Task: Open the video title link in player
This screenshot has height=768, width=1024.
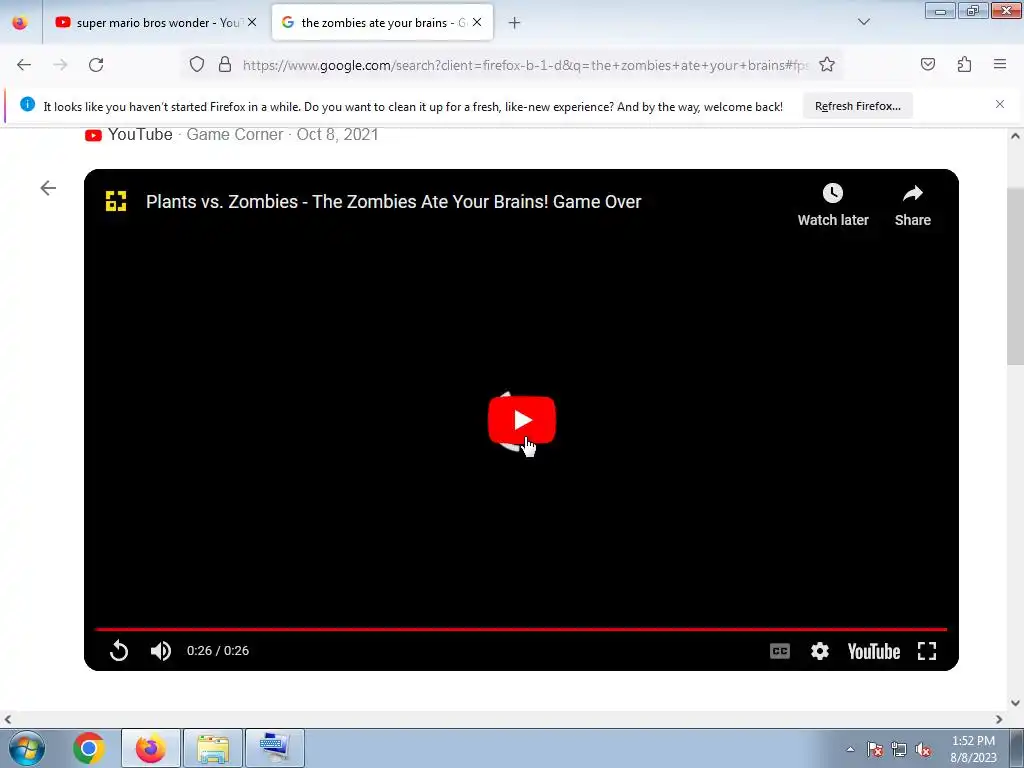Action: pyautogui.click(x=393, y=202)
